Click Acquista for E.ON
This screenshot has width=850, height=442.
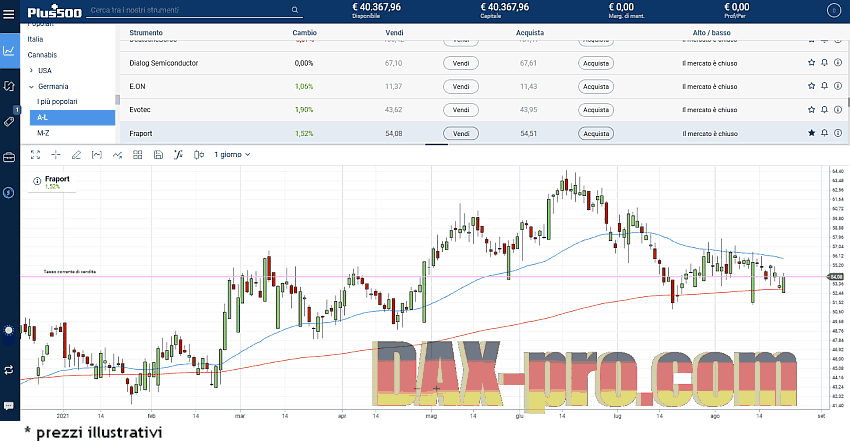coord(596,86)
